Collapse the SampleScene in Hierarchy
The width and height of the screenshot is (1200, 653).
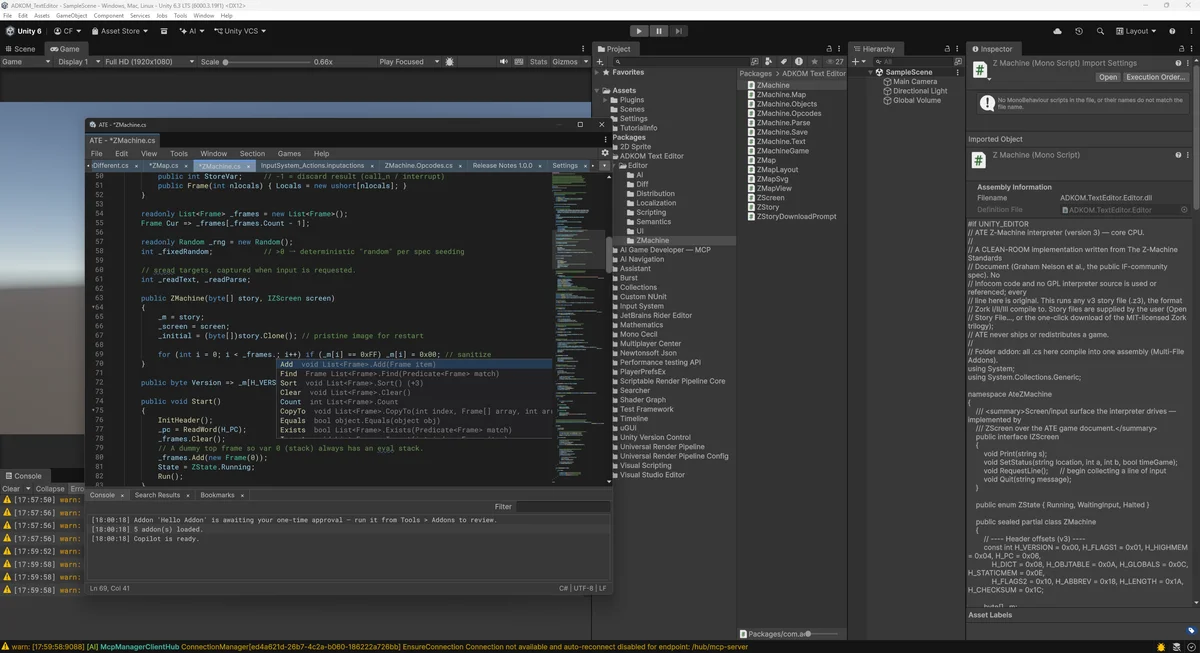point(869,72)
